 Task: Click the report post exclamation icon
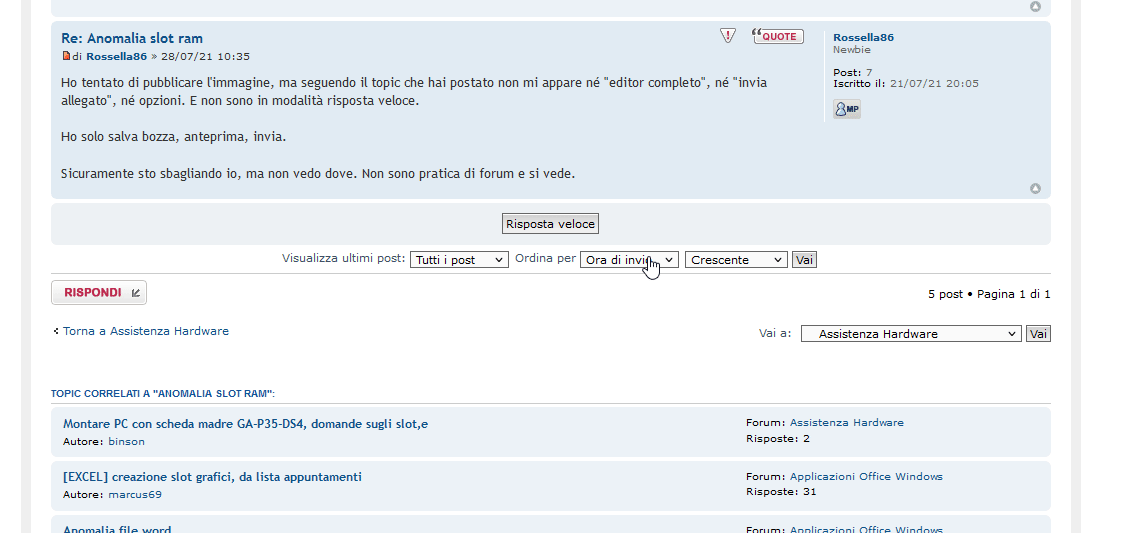pos(728,36)
